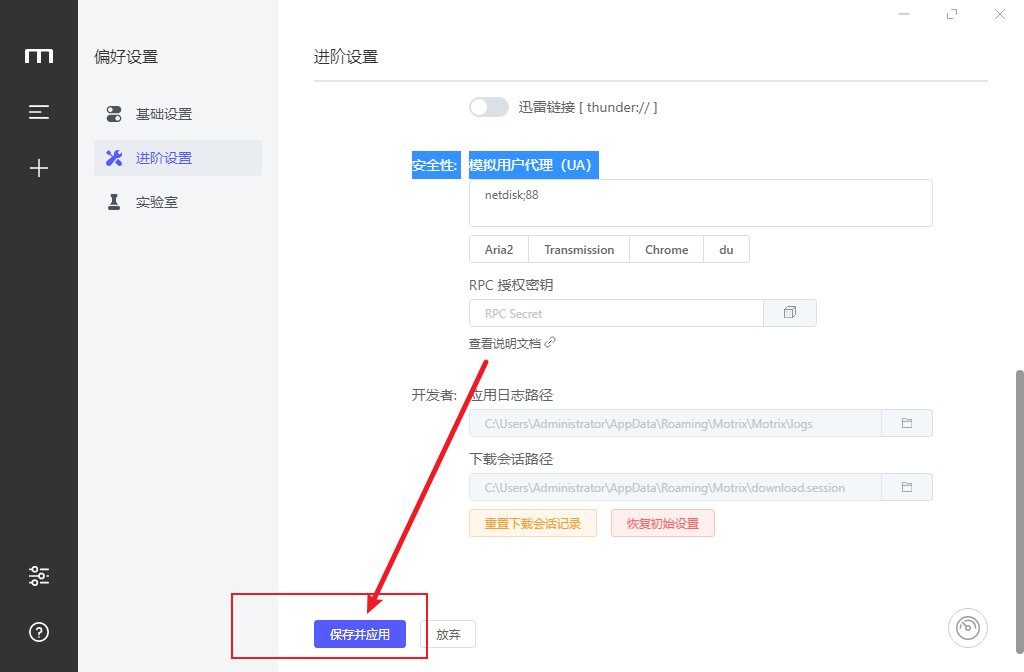Open download session path folder icon

(x=907, y=487)
